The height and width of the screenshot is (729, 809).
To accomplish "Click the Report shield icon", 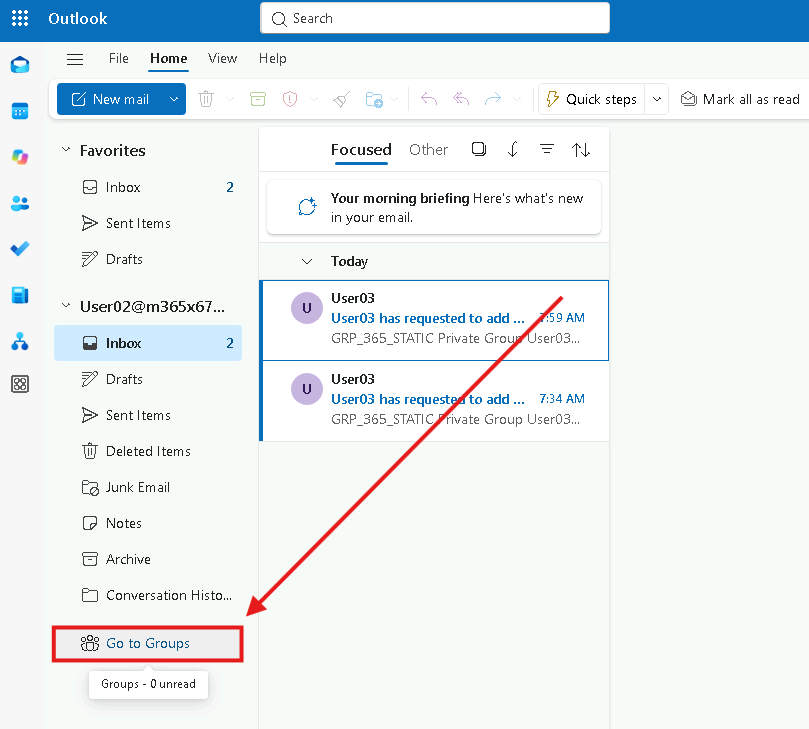I will point(290,99).
